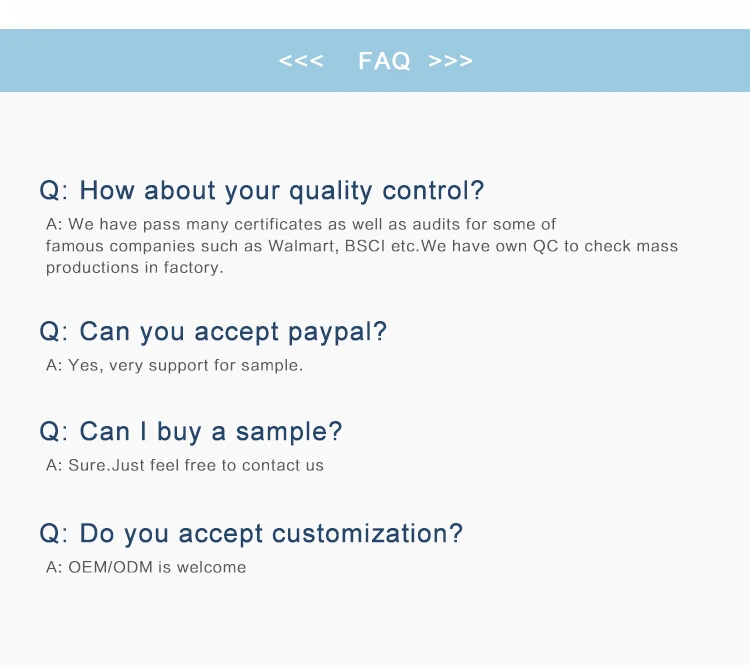Expand the quality control question

point(281,190)
